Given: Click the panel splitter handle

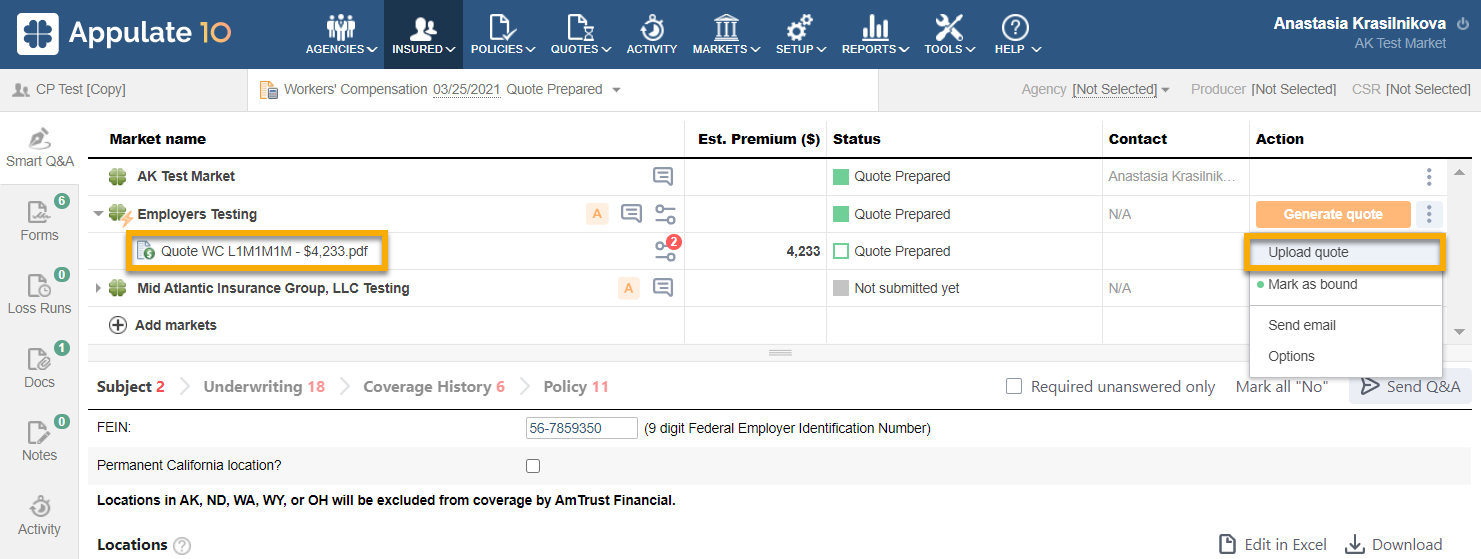Looking at the screenshot, I should pos(780,353).
